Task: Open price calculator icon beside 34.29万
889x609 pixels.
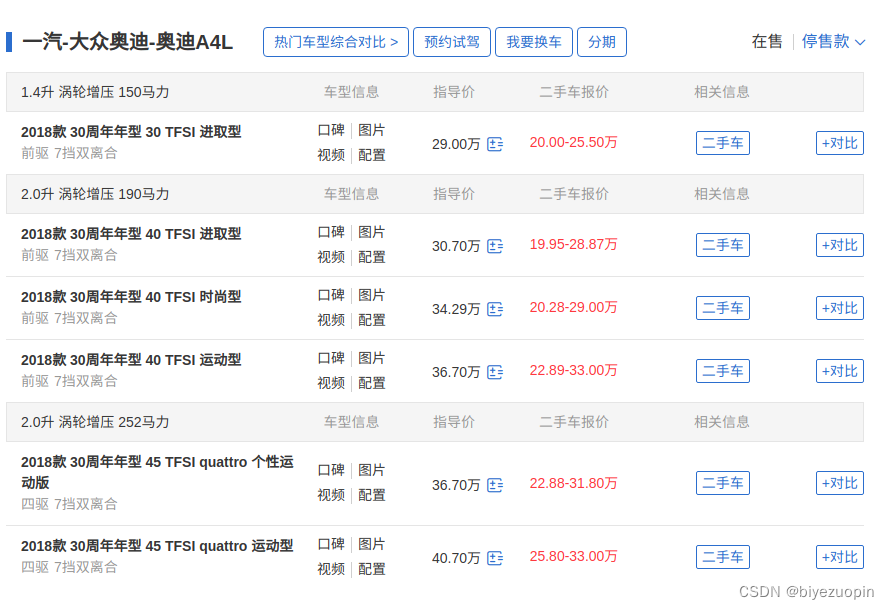Action: click(495, 309)
